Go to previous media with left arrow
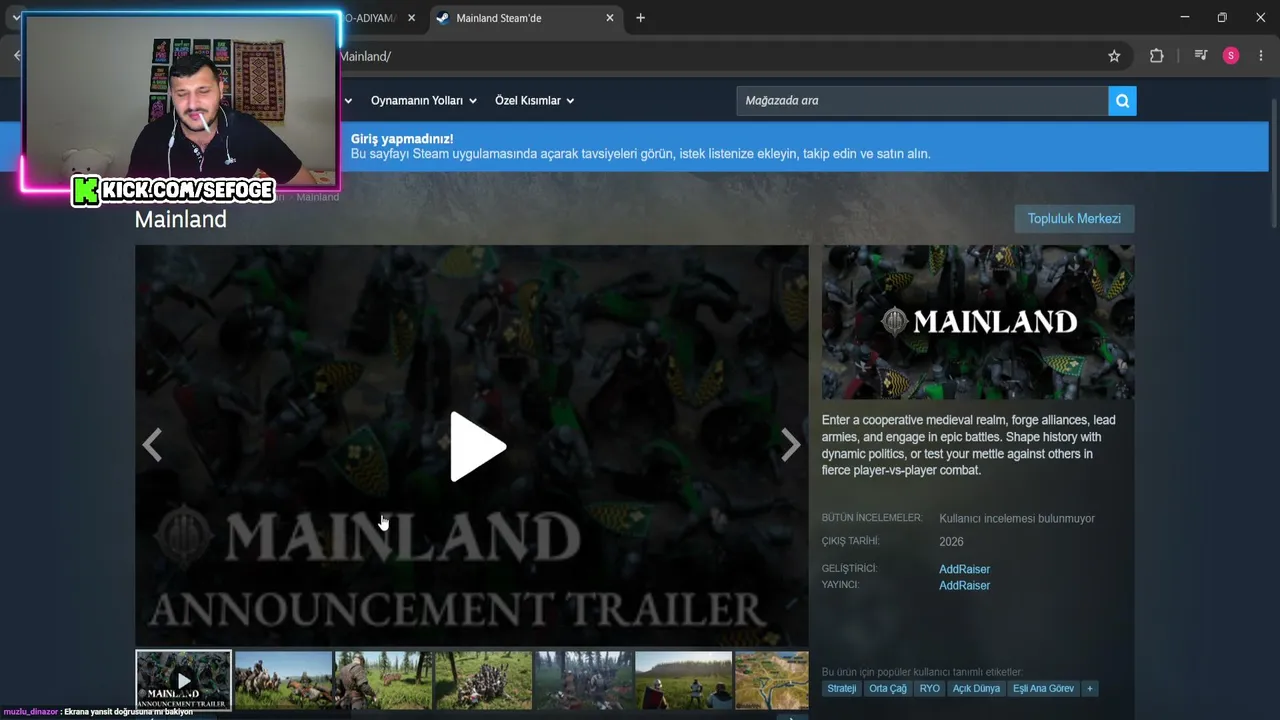The image size is (1280, 720). coord(152,445)
